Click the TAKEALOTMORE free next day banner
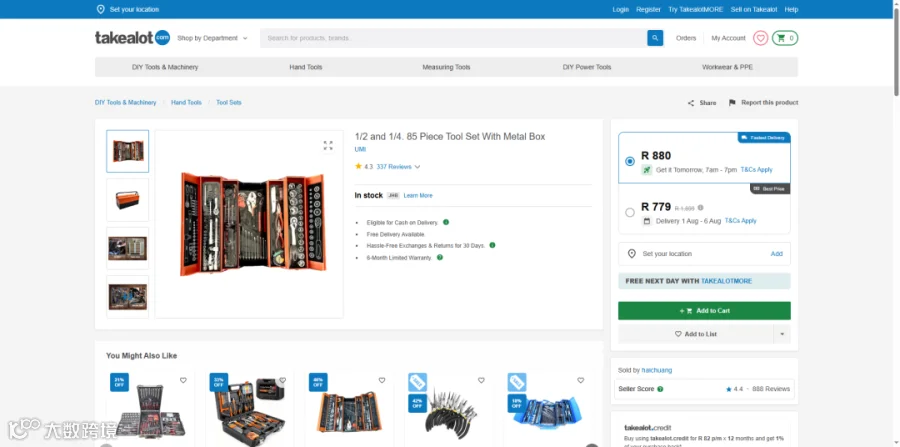 tap(704, 281)
